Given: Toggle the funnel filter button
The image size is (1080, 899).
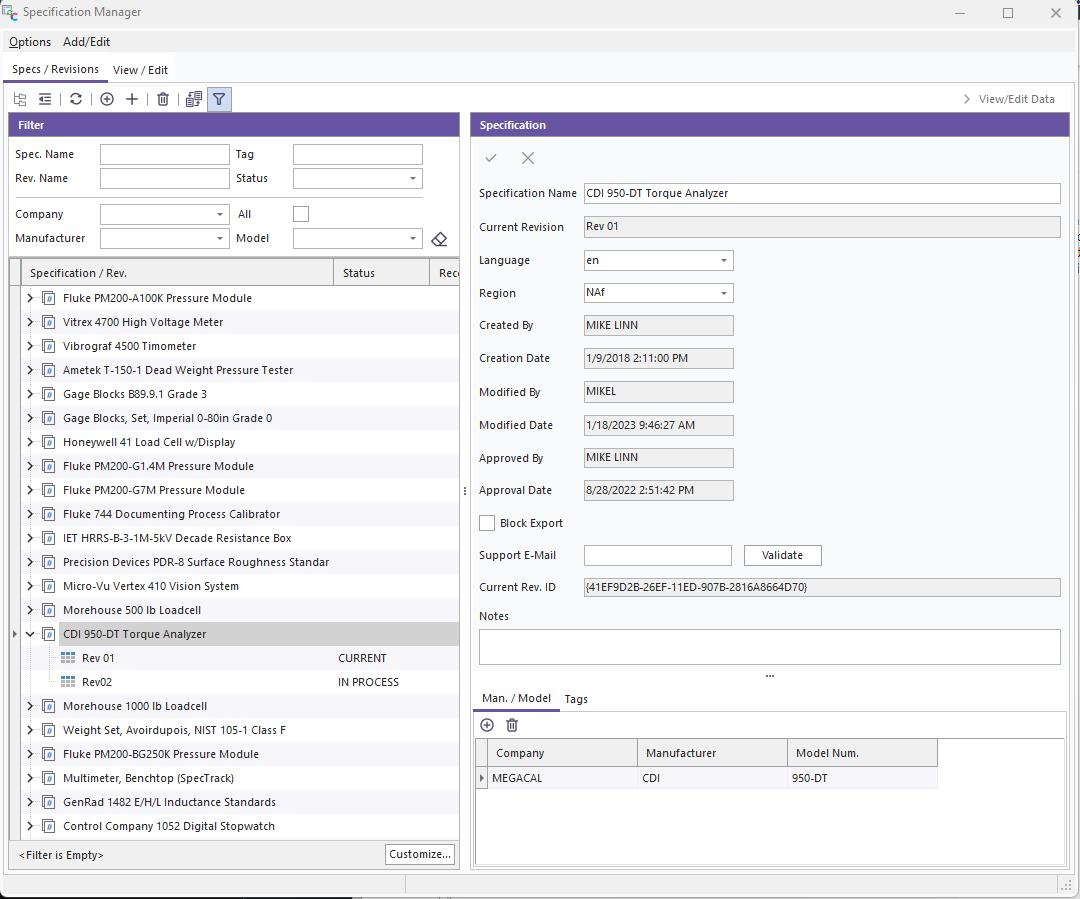Looking at the screenshot, I should 219,99.
